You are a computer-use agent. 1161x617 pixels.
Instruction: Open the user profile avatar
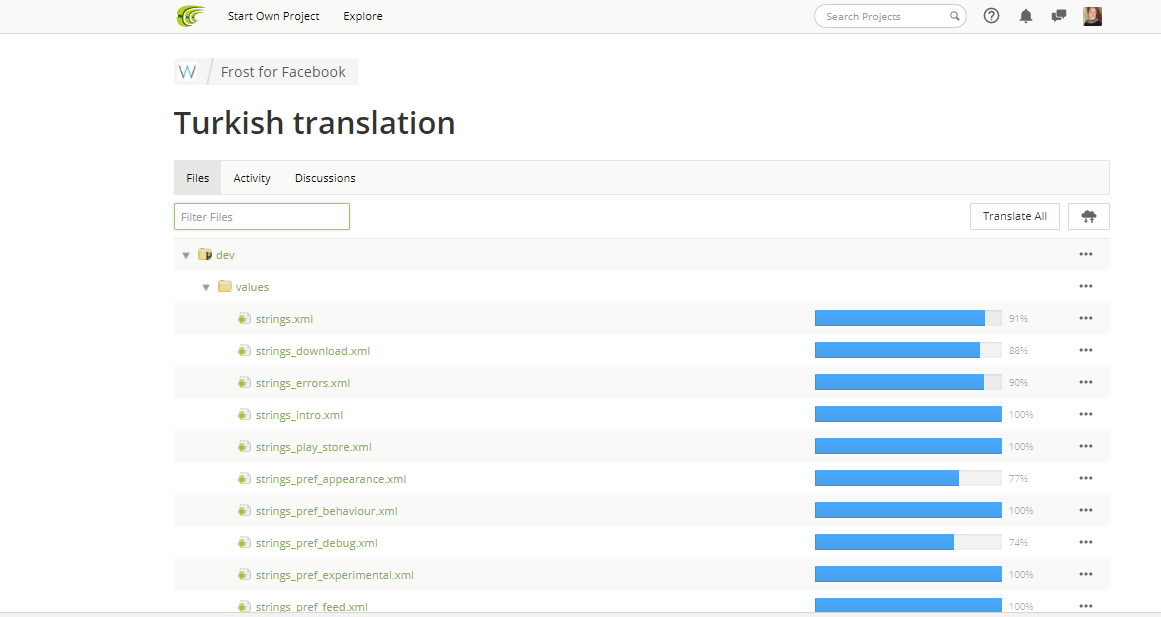pos(1092,16)
